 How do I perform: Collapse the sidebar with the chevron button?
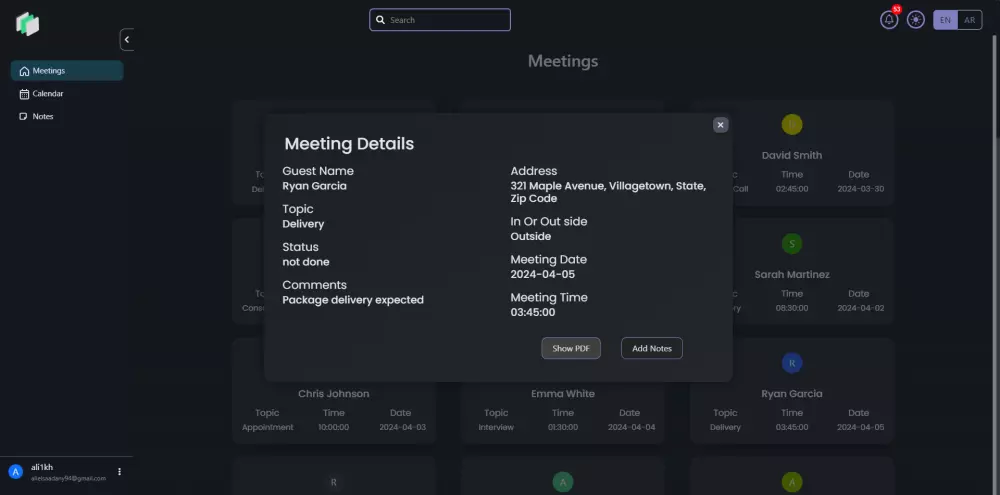click(x=127, y=39)
